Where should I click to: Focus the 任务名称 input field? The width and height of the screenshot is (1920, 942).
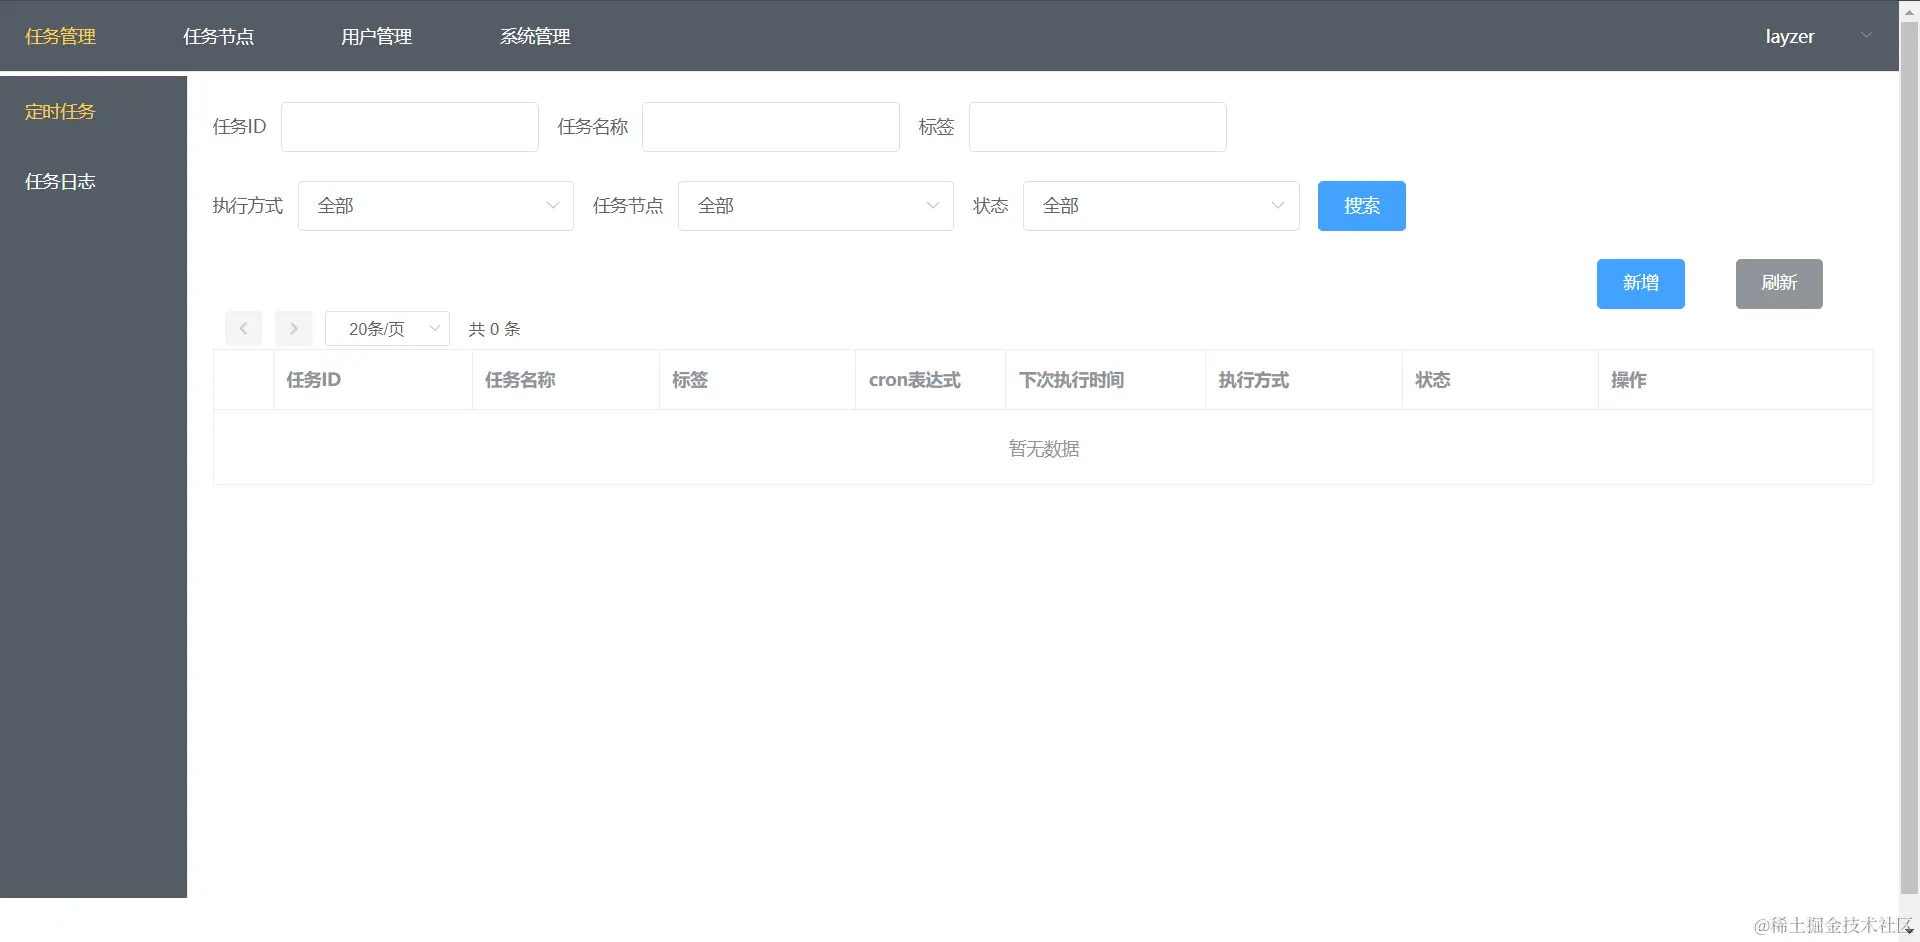point(771,127)
